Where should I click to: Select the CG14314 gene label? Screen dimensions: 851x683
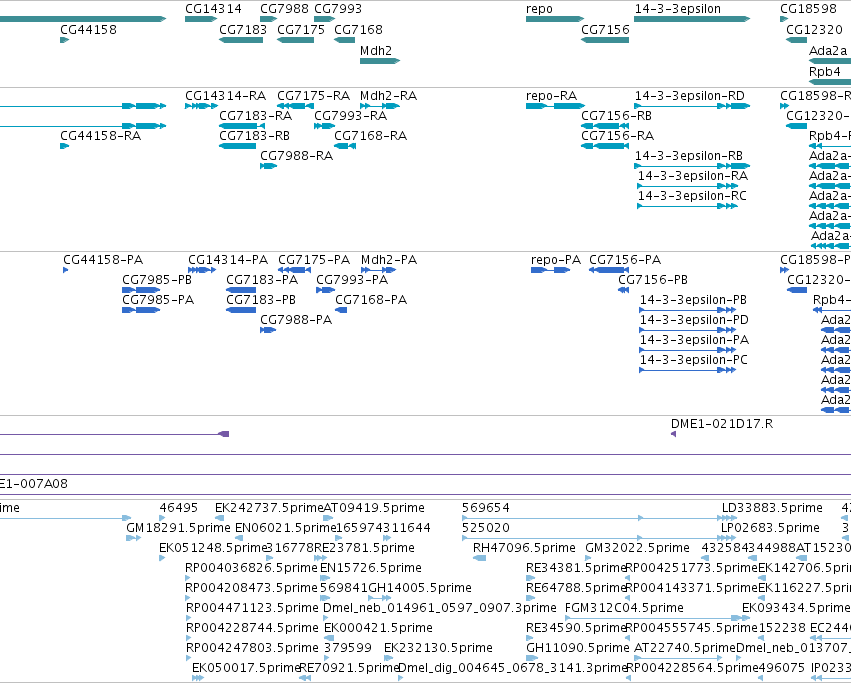[x=213, y=9]
